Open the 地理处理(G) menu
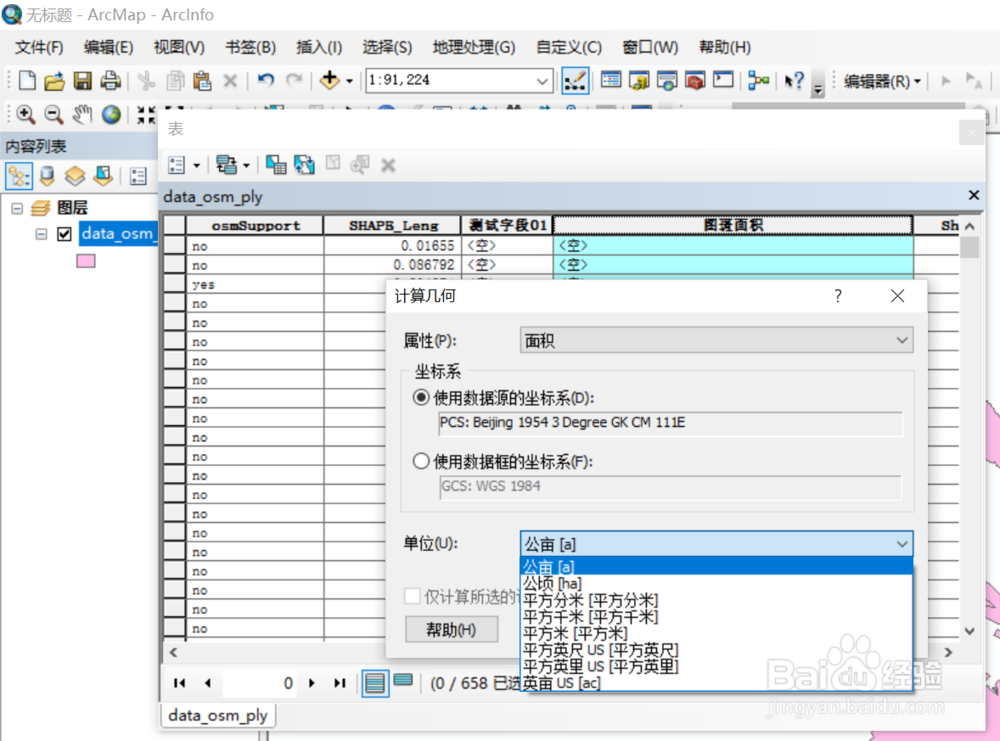The width and height of the screenshot is (1000, 741). point(474,47)
